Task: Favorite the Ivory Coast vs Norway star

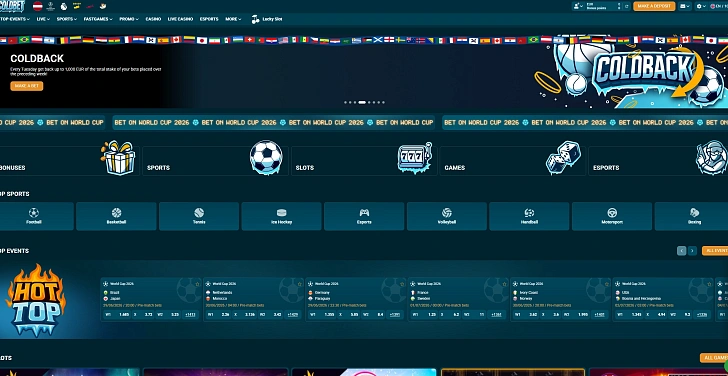Action: pos(607,284)
